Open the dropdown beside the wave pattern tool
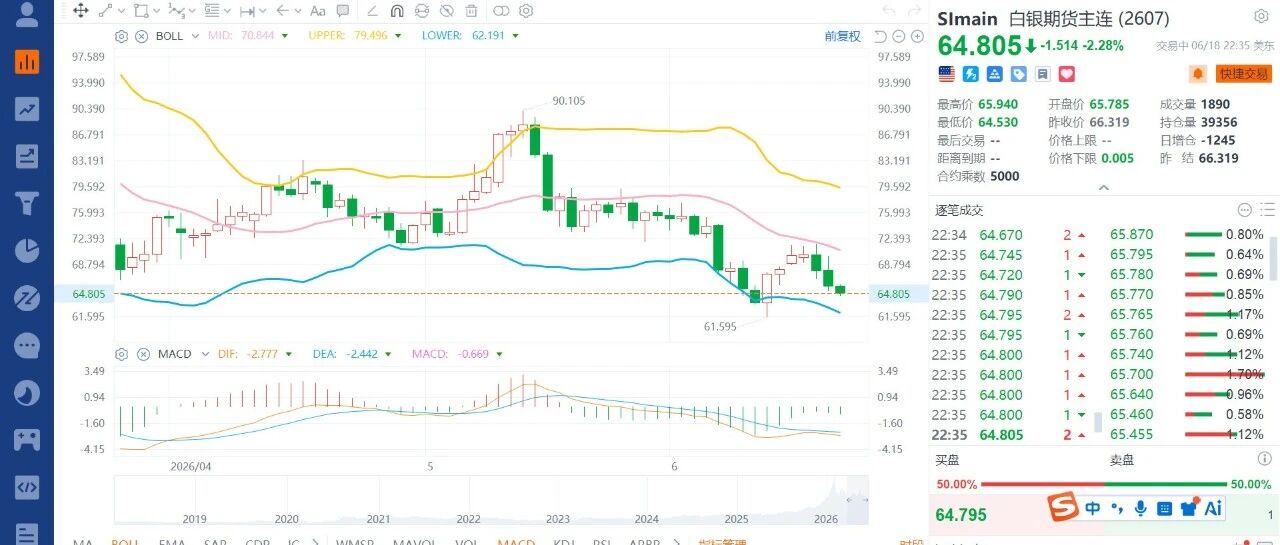1280x545 pixels. (x=192, y=11)
